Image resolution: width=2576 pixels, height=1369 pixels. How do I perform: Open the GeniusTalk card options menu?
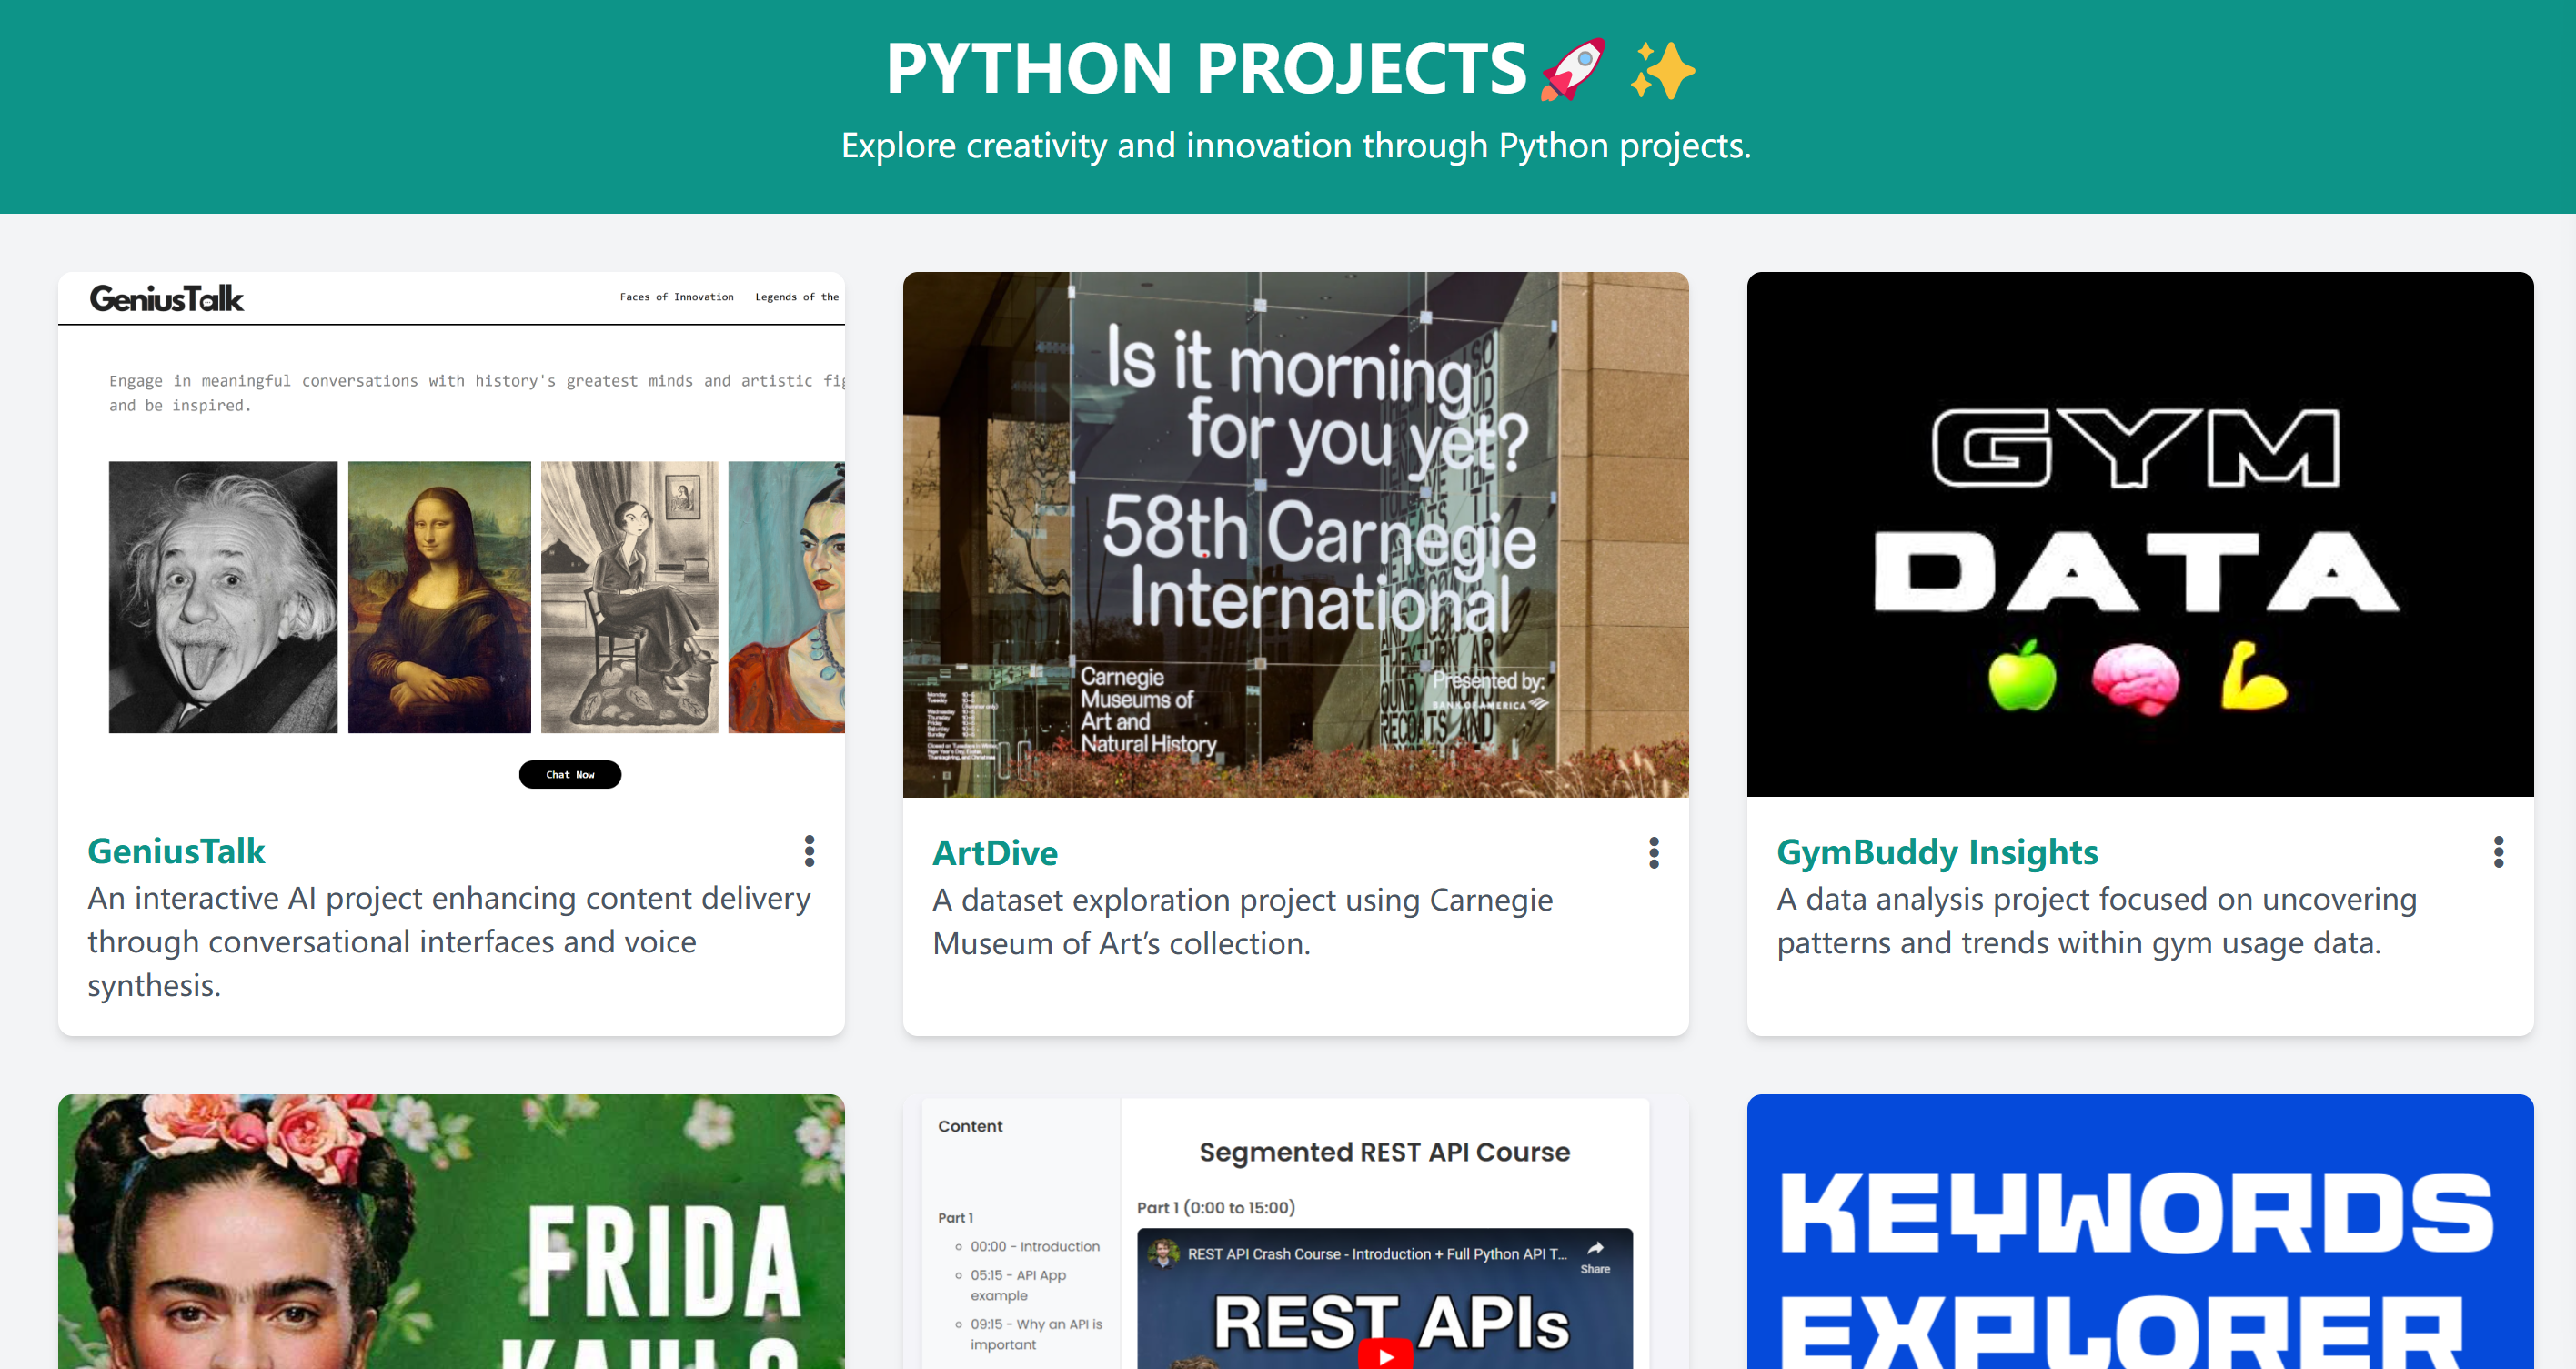808,852
